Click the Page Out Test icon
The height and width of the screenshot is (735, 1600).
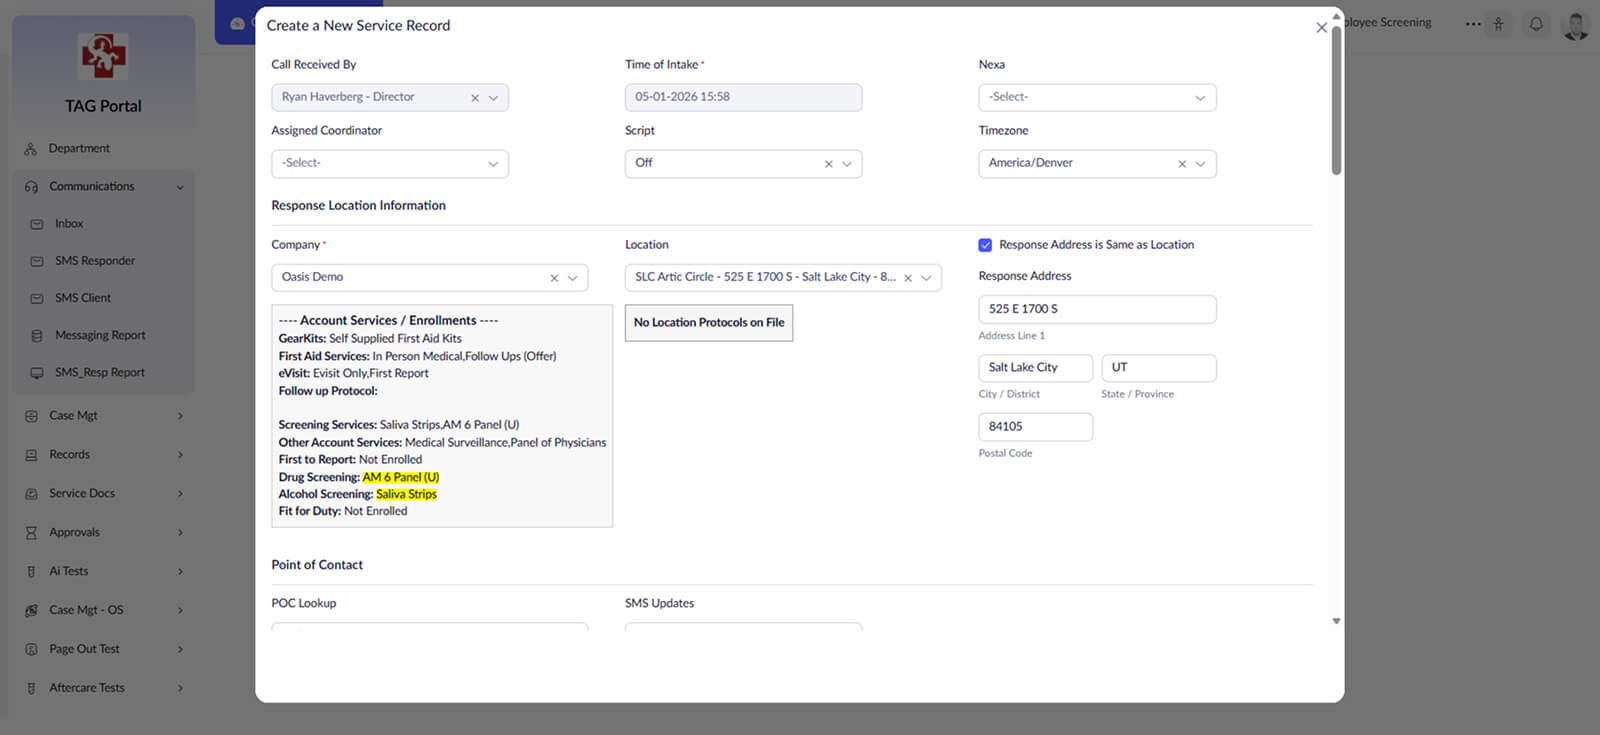coord(31,649)
